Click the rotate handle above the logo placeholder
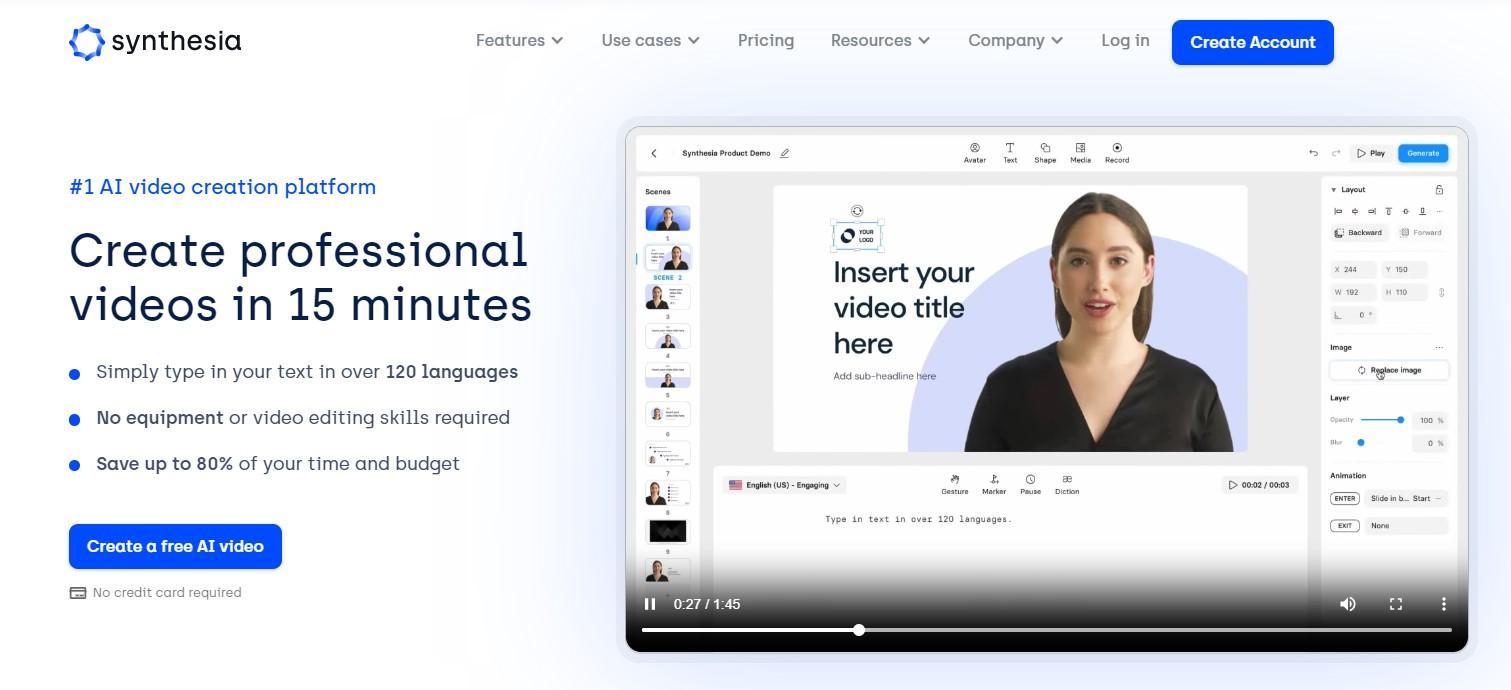The image size is (1511, 690). [x=857, y=211]
